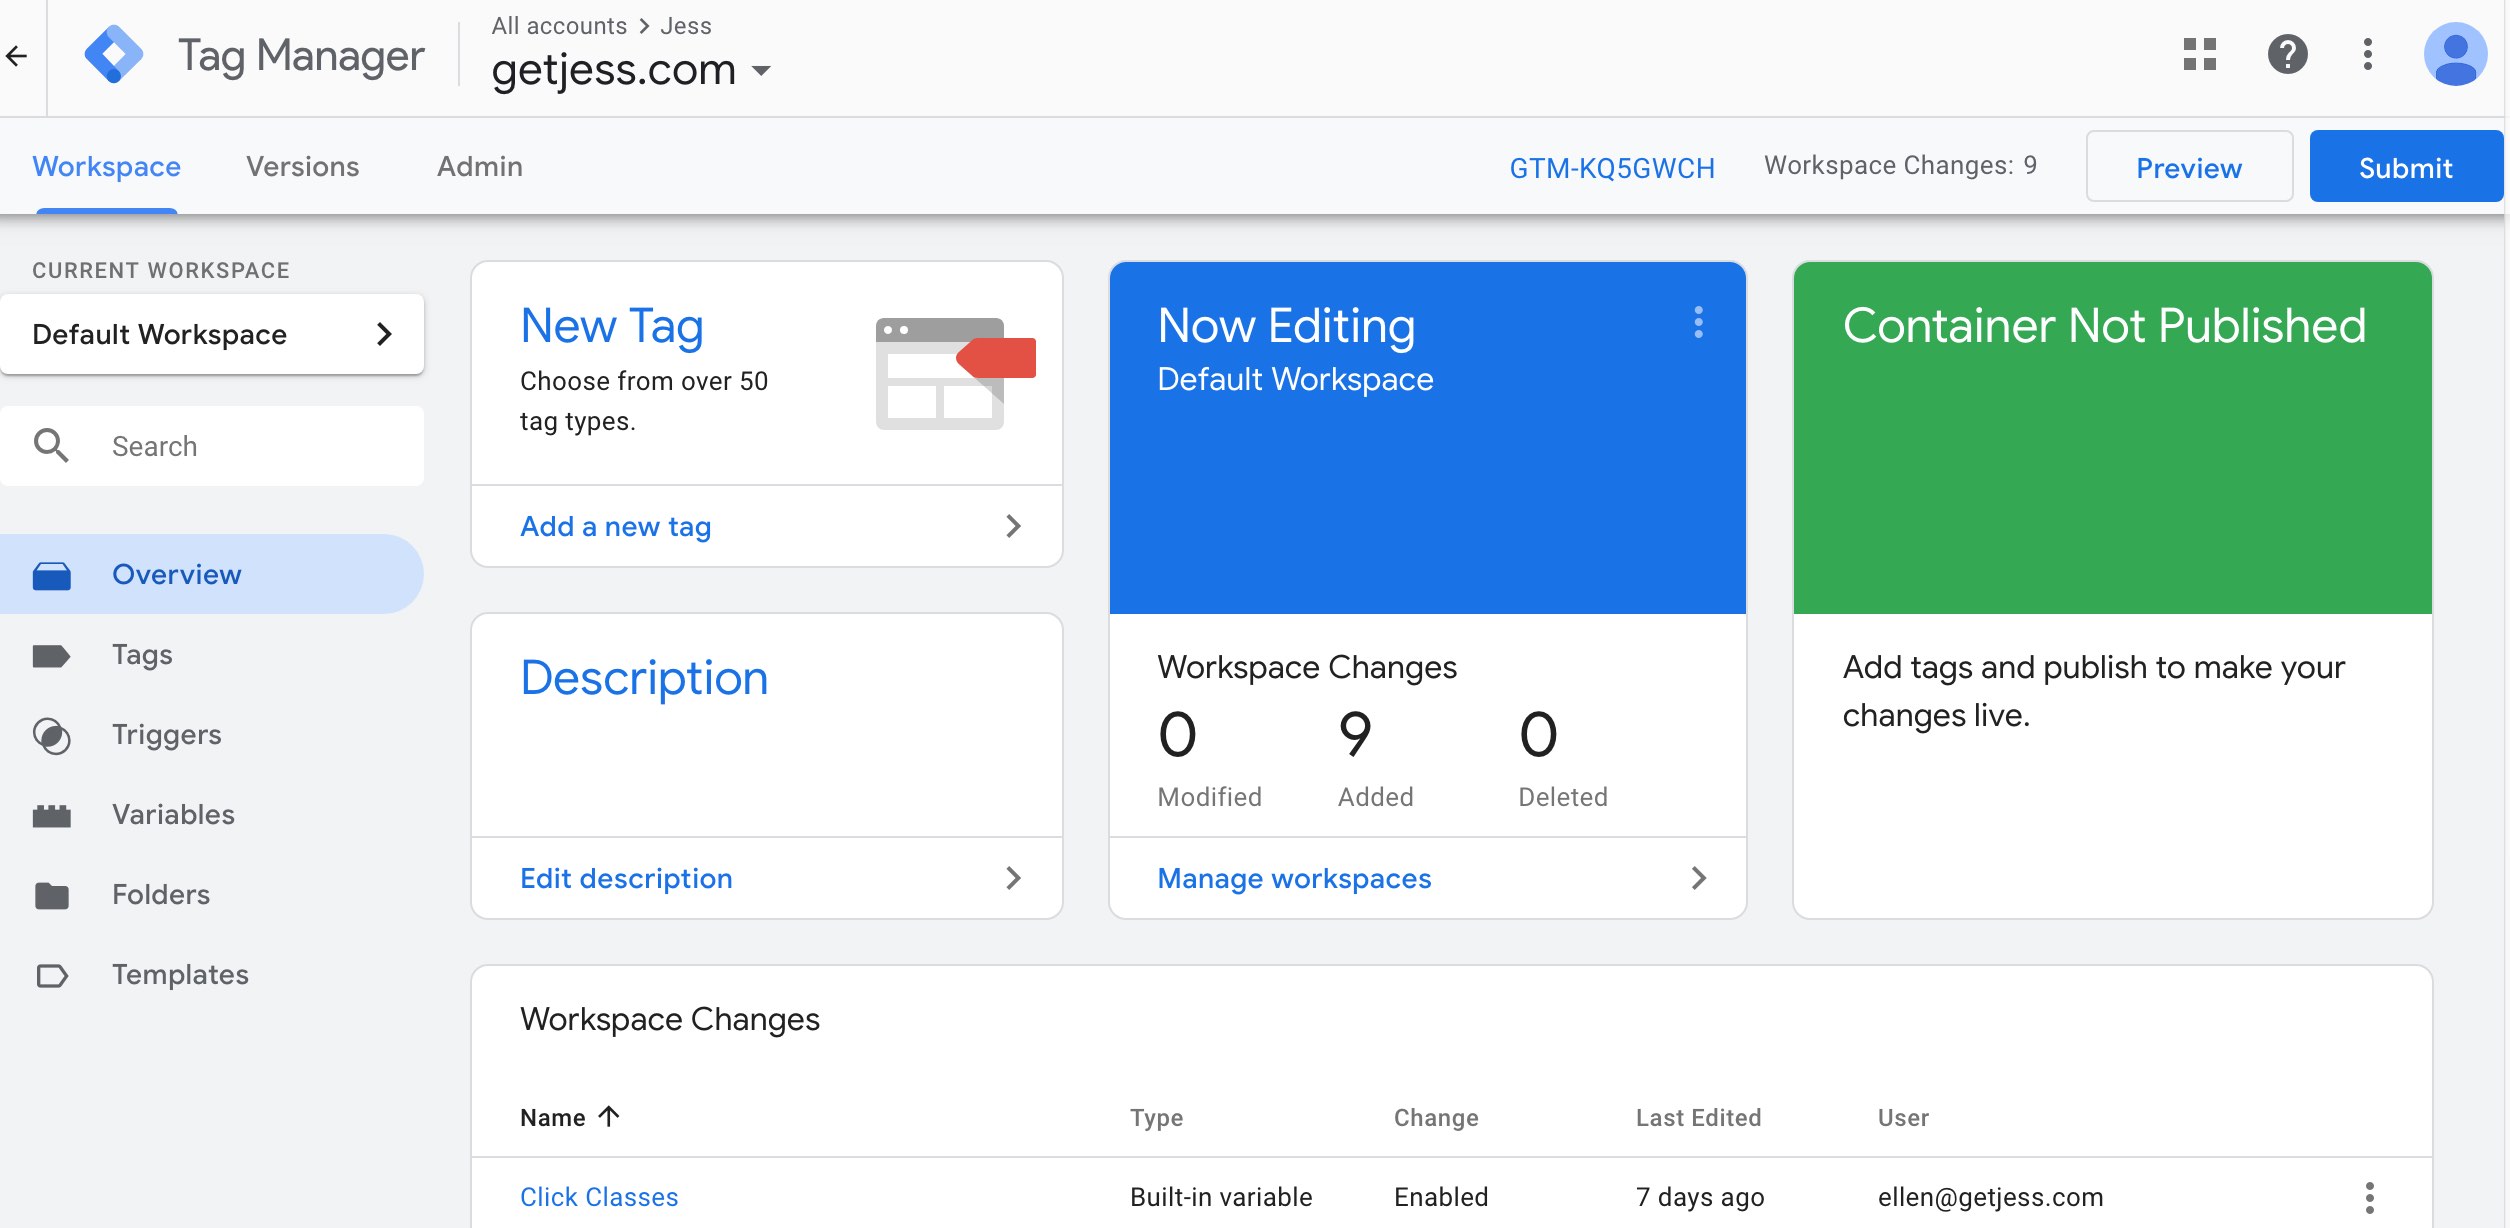
Task: Click Preview to test workspace changes
Action: (2188, 167)
